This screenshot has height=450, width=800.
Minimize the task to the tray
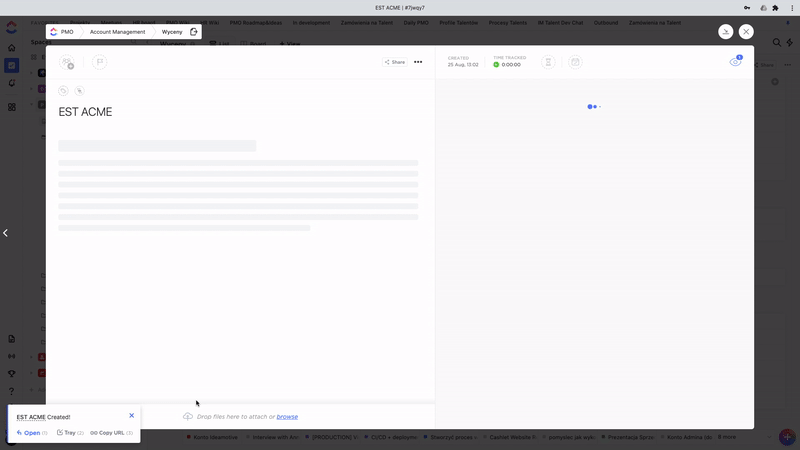(x=726, y=32)
